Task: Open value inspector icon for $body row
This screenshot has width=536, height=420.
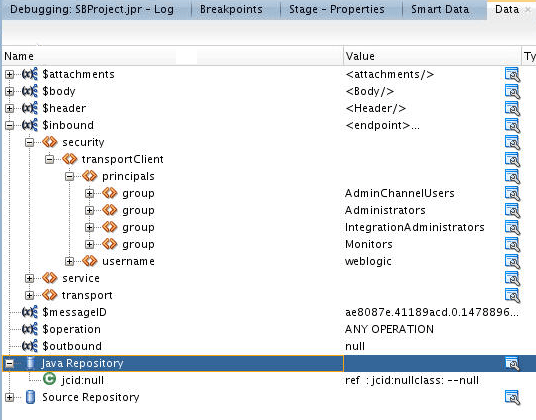Action: tap(512, 92)
